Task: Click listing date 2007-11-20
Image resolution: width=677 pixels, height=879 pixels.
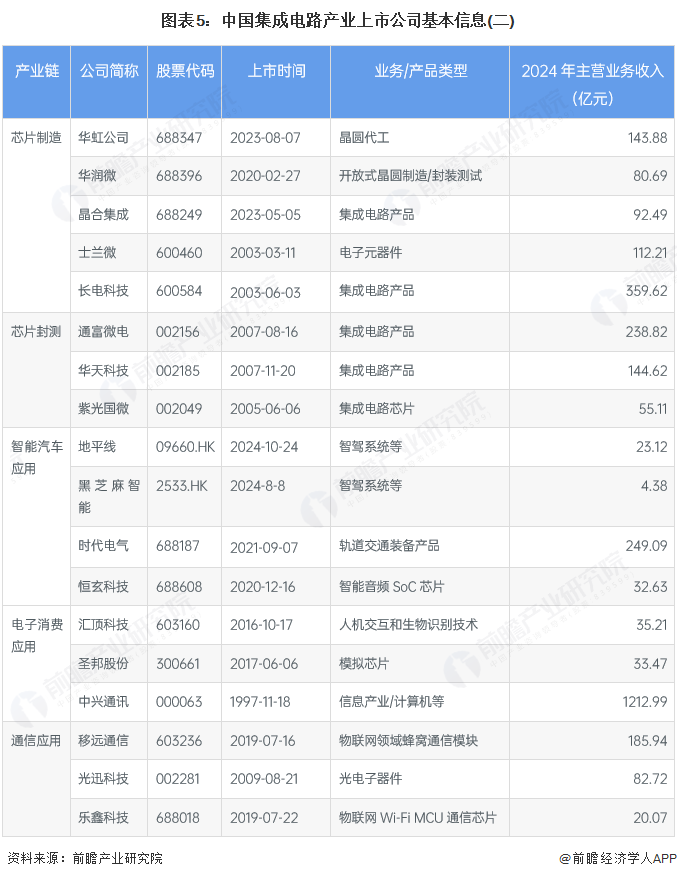Action: coord(262,371)
